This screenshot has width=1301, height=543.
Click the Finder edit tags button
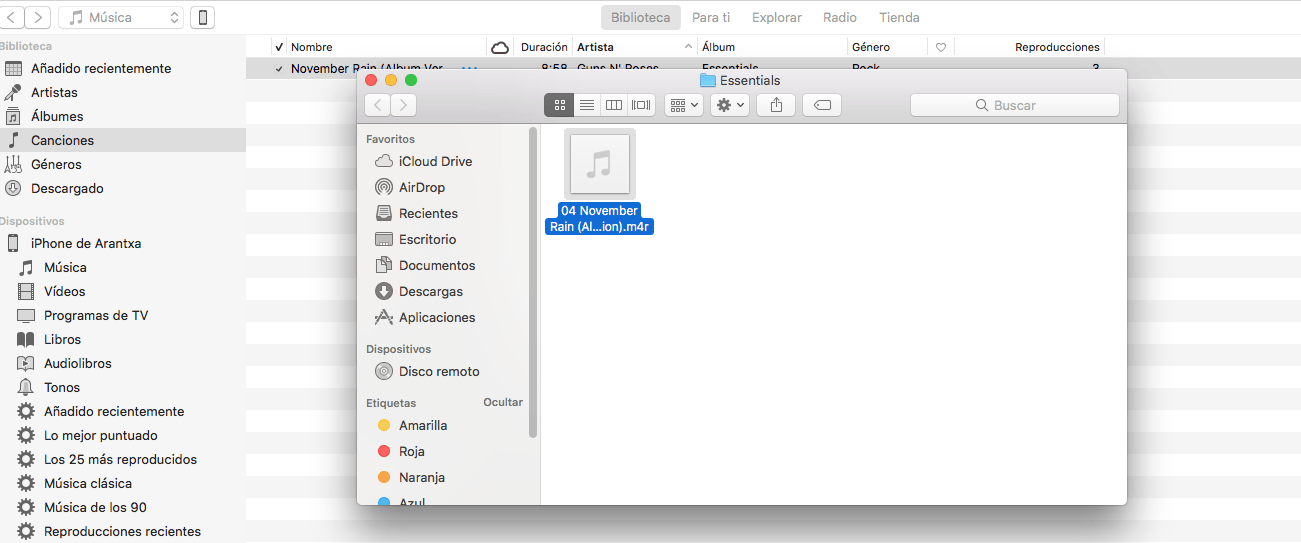pos(822,105)
